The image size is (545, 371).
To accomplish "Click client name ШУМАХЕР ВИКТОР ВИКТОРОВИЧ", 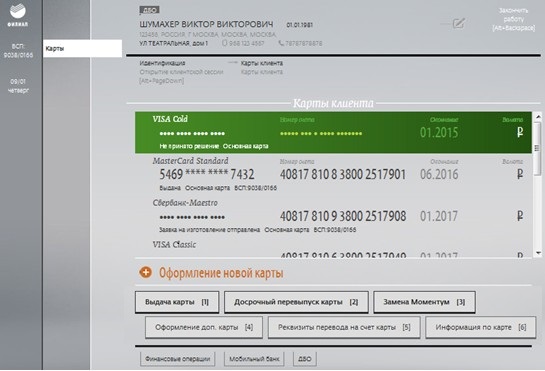I will [206, 24].
